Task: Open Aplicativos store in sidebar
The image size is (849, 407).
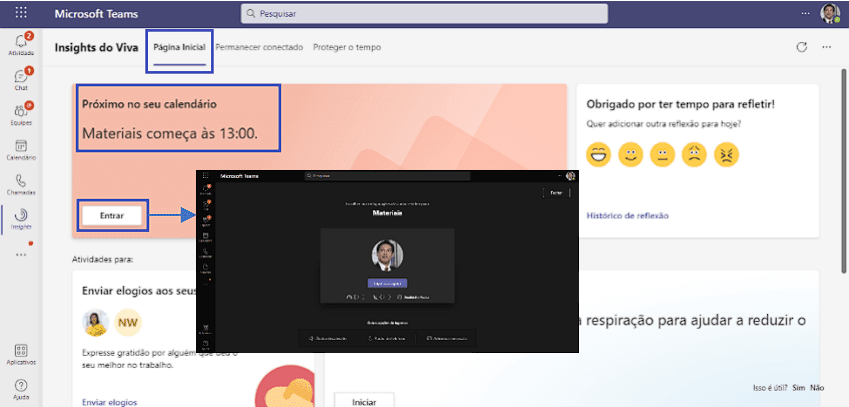Action: point(22,354)
